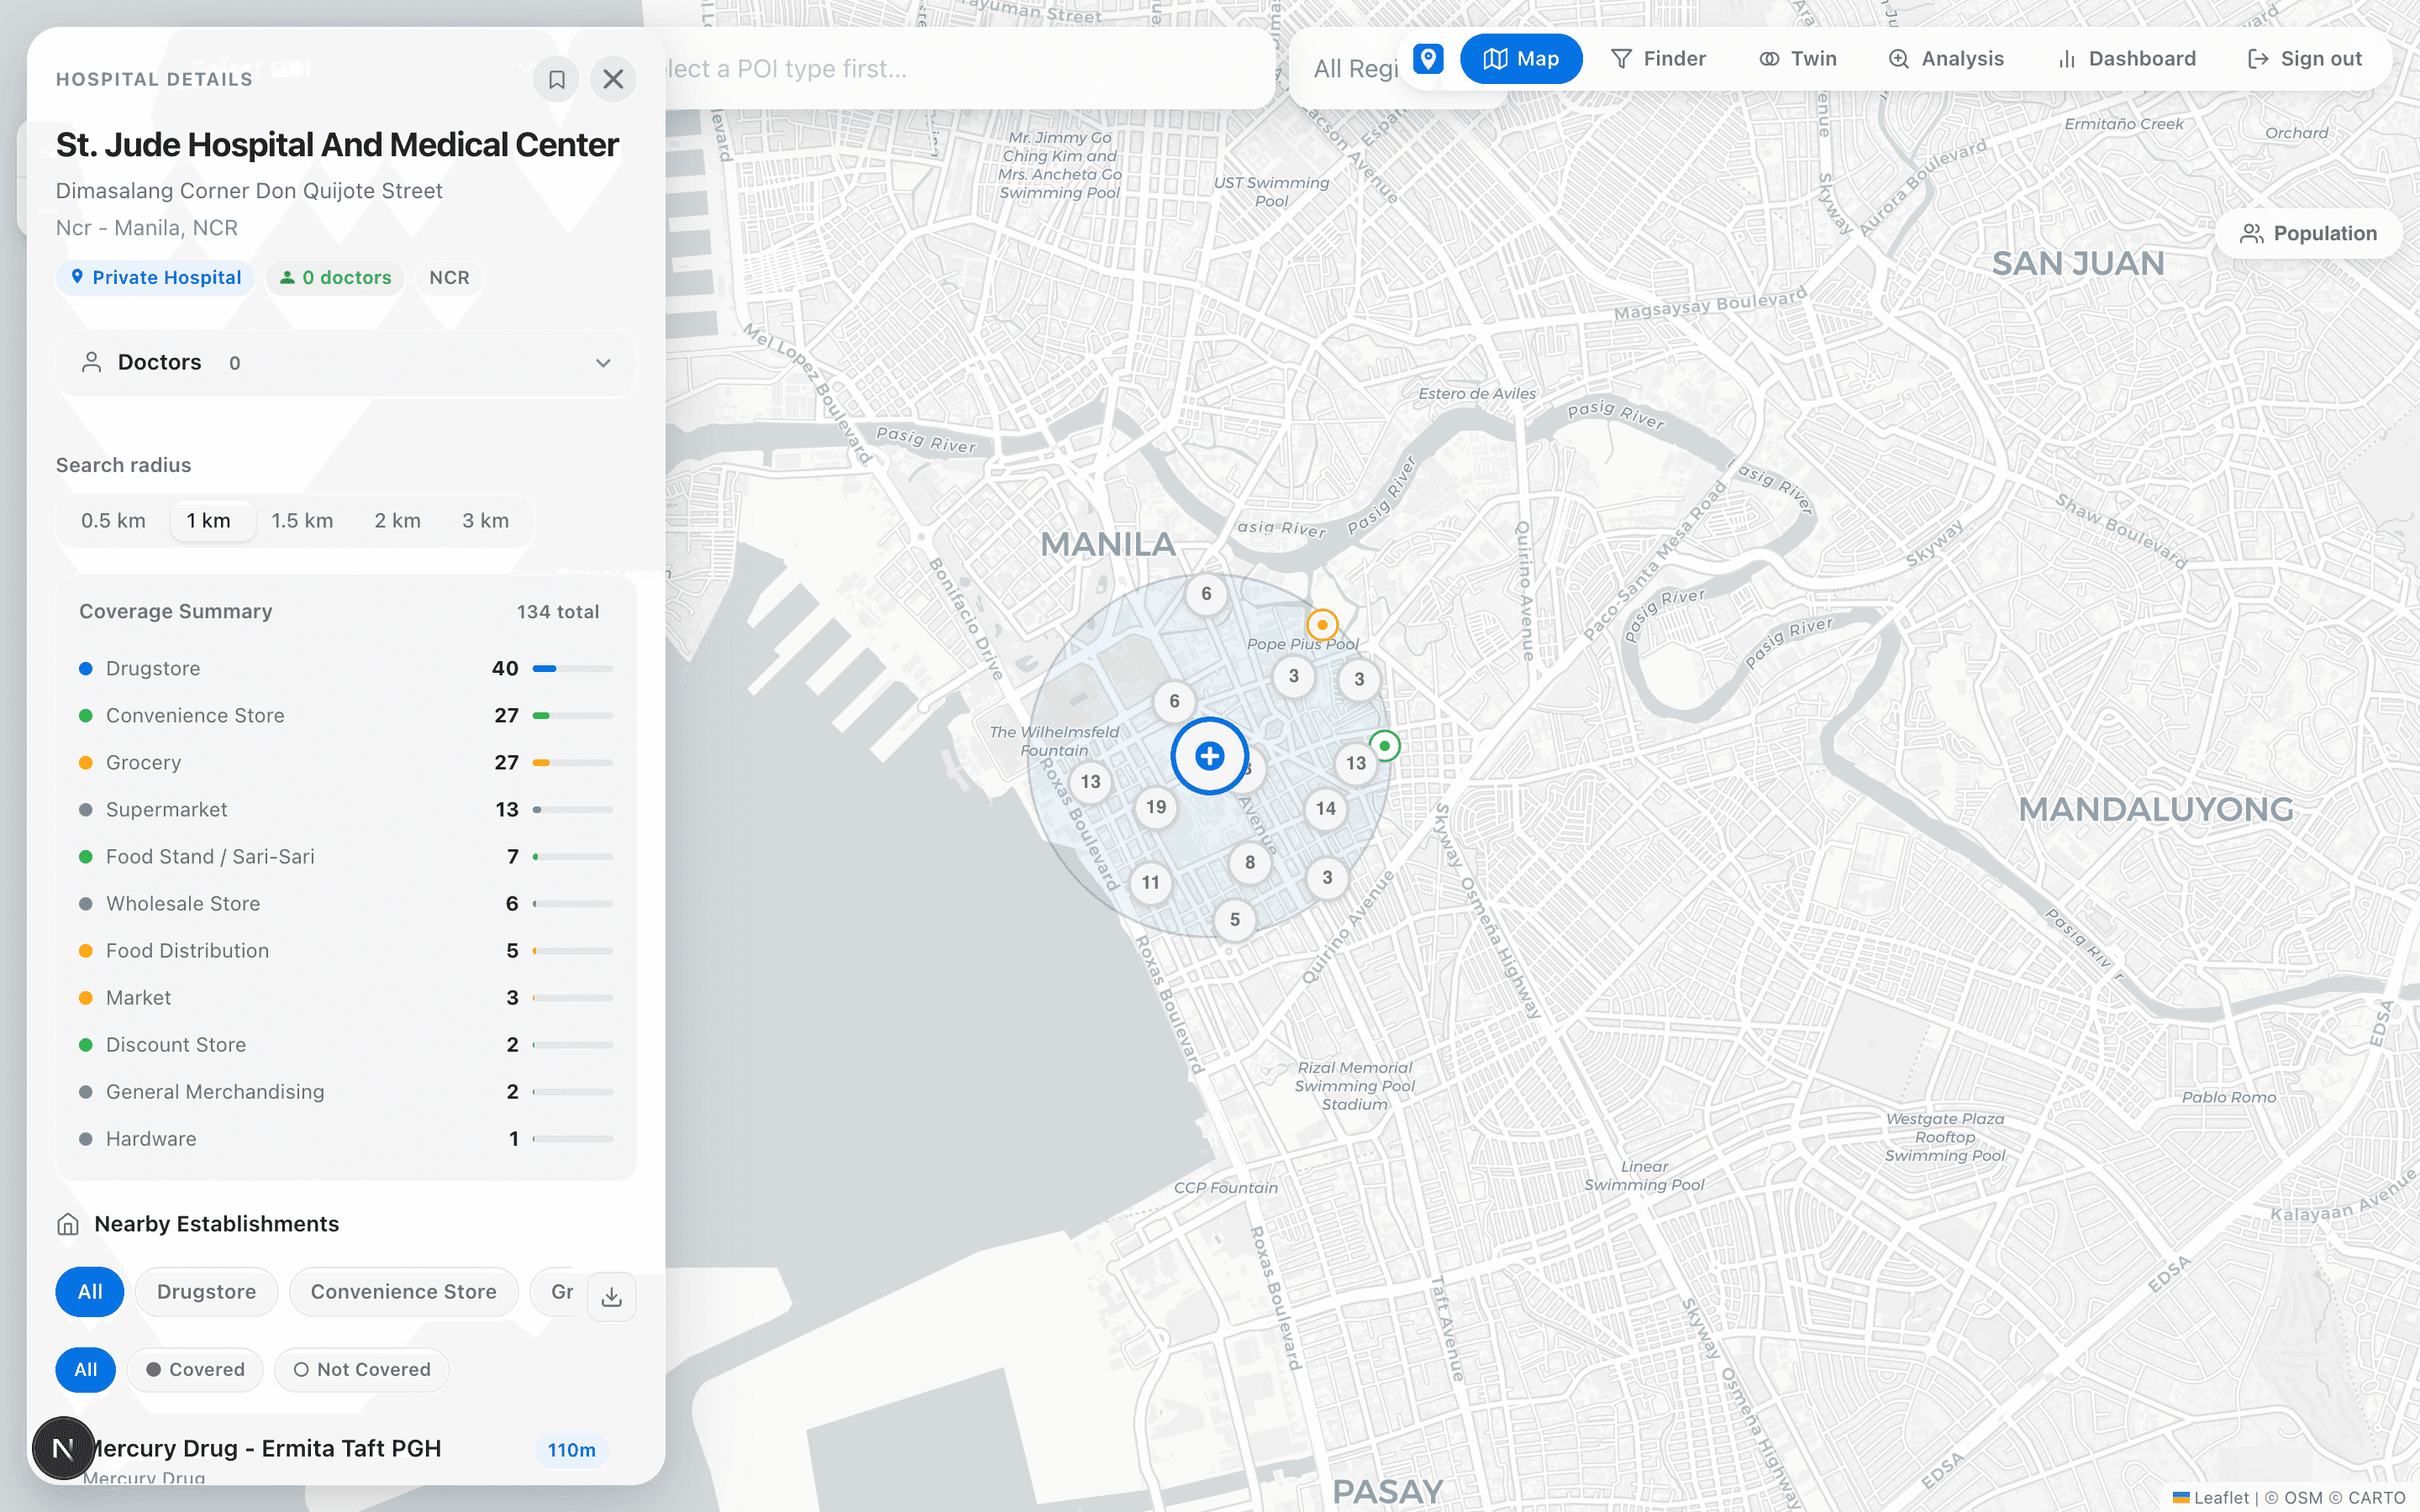This screenshot has height=1512, width=2420.
Task: Click the NCR region tag
Action: tap(449, 278)
